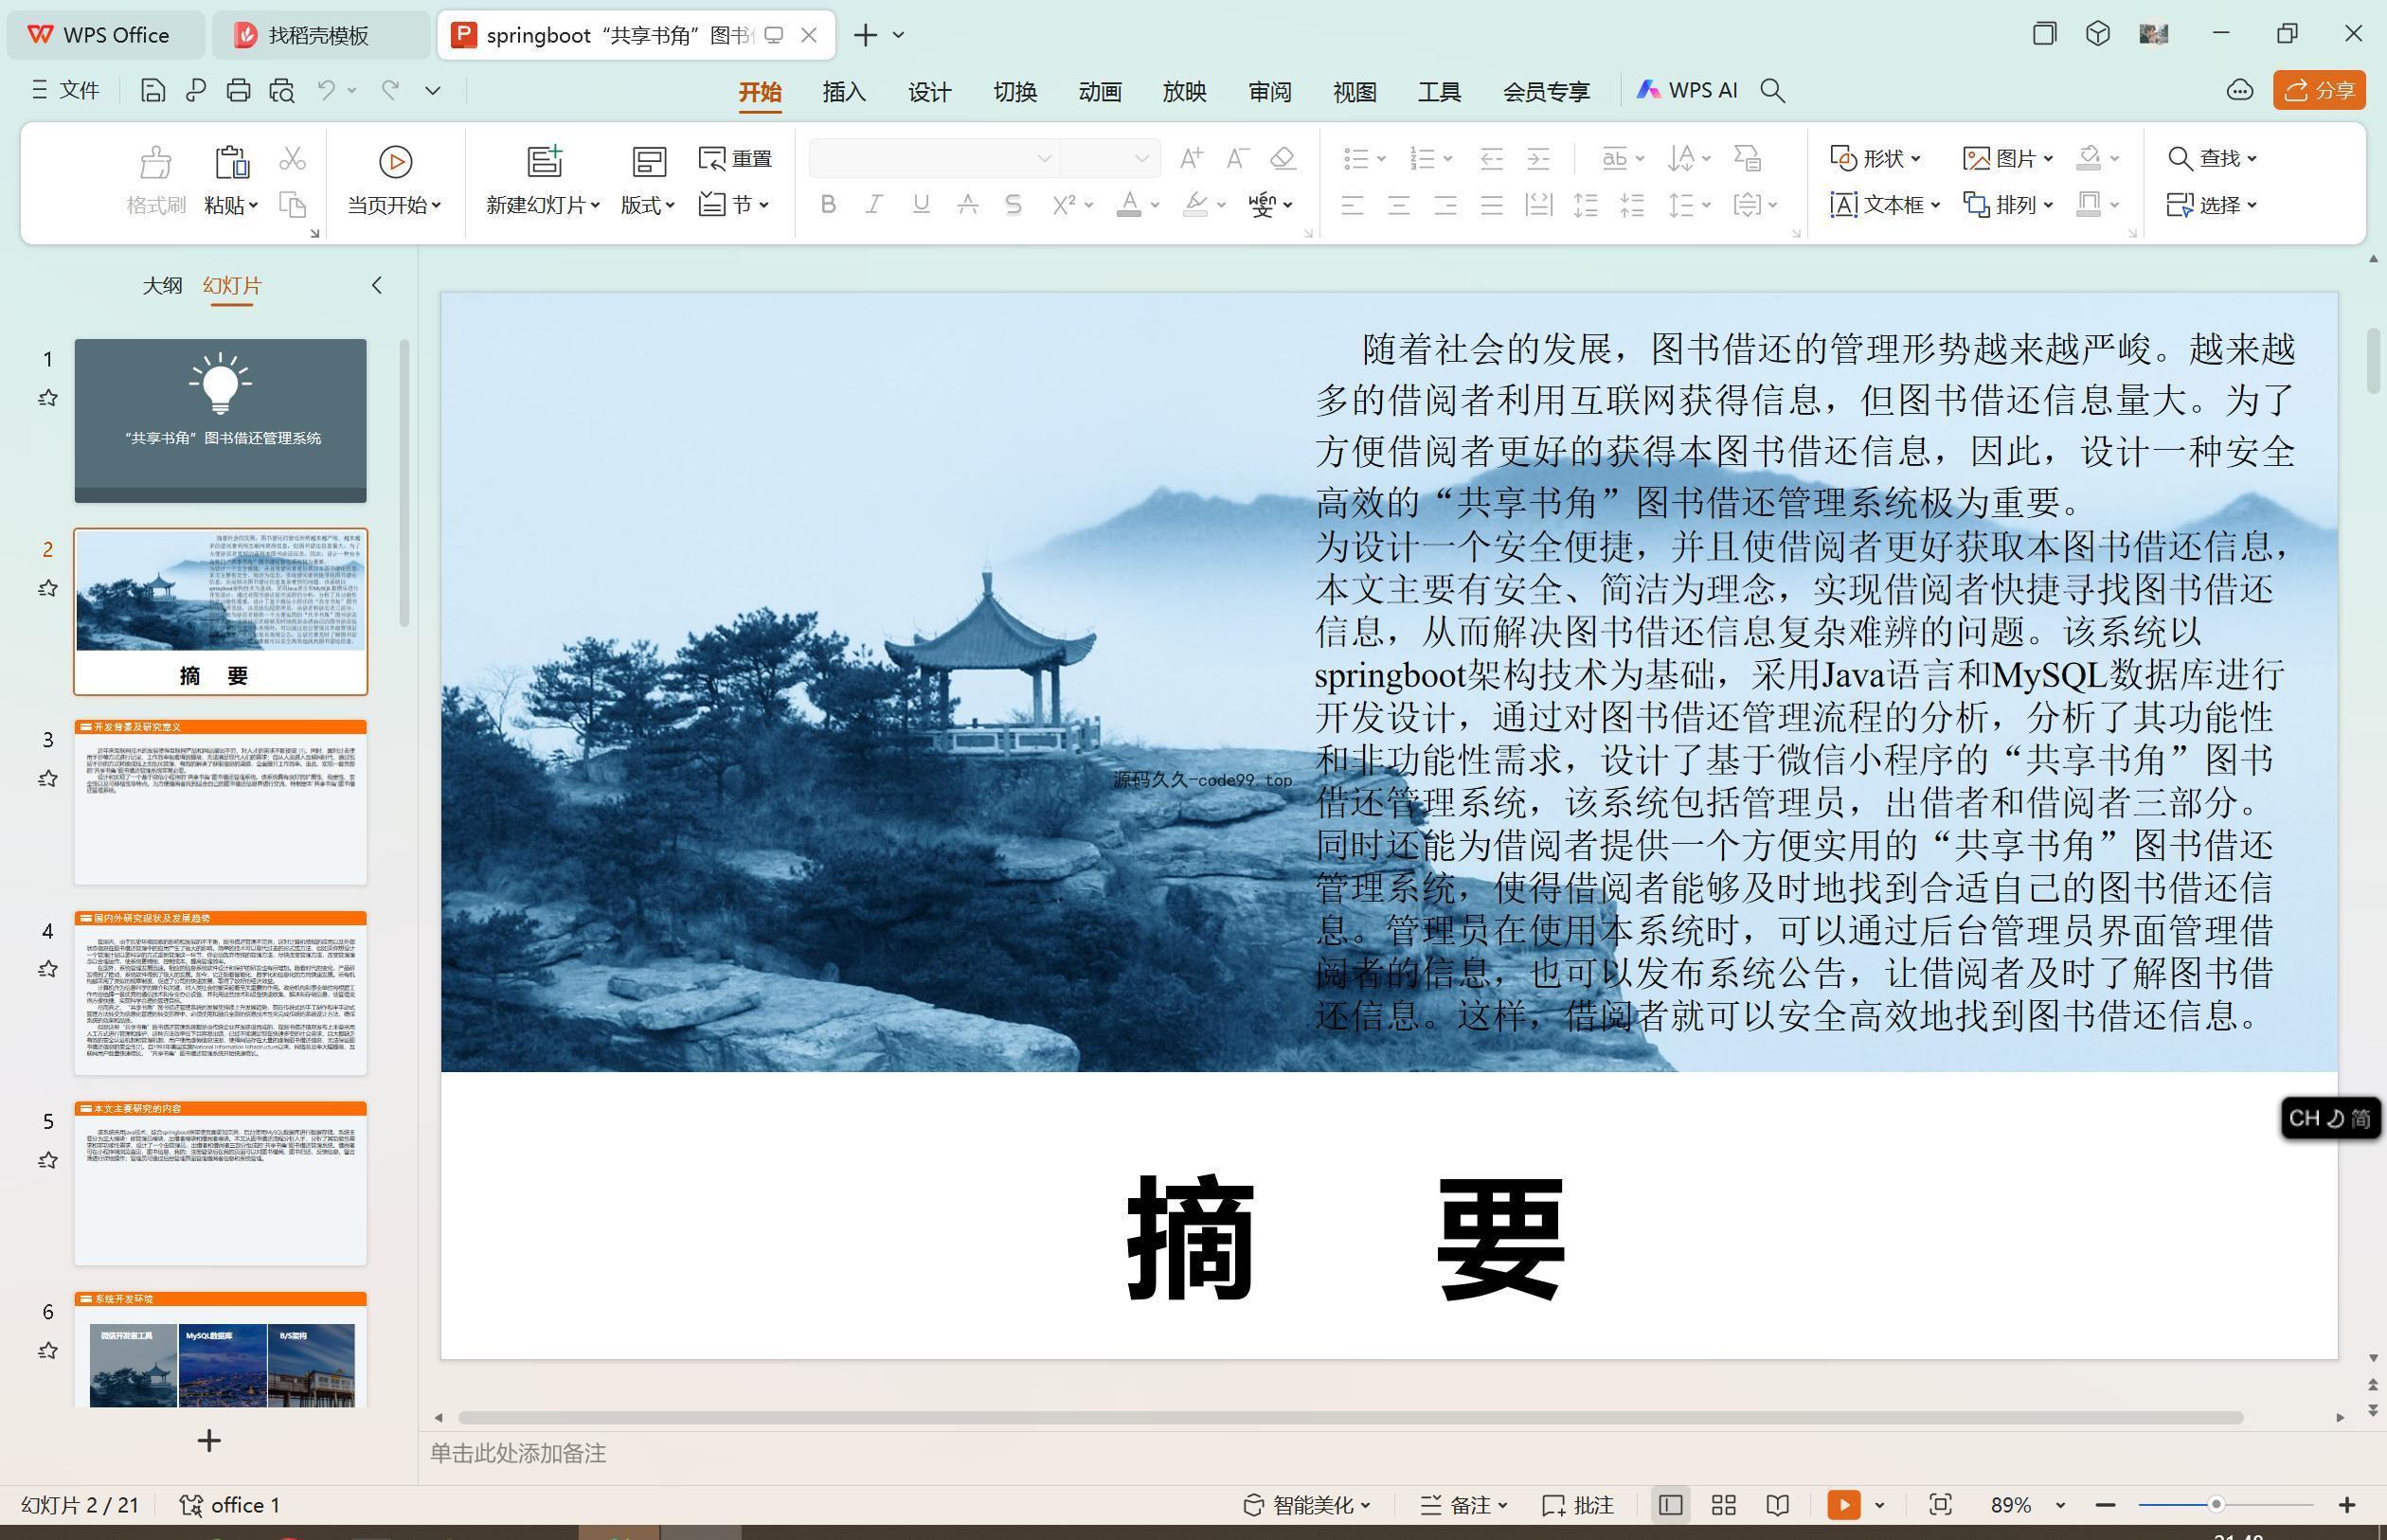Open the Design (设计) ribbon tab

[929, 92]
